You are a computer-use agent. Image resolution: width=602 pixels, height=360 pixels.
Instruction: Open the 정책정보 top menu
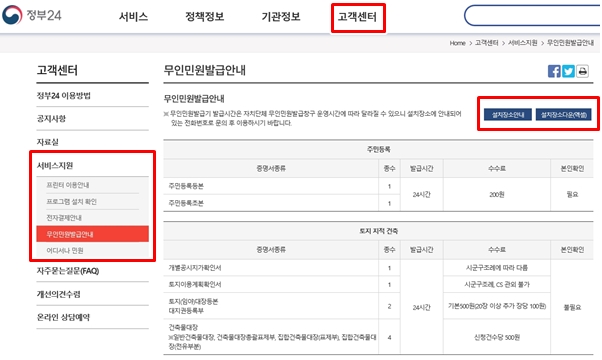pyautogui.click(x=205, y=17)
